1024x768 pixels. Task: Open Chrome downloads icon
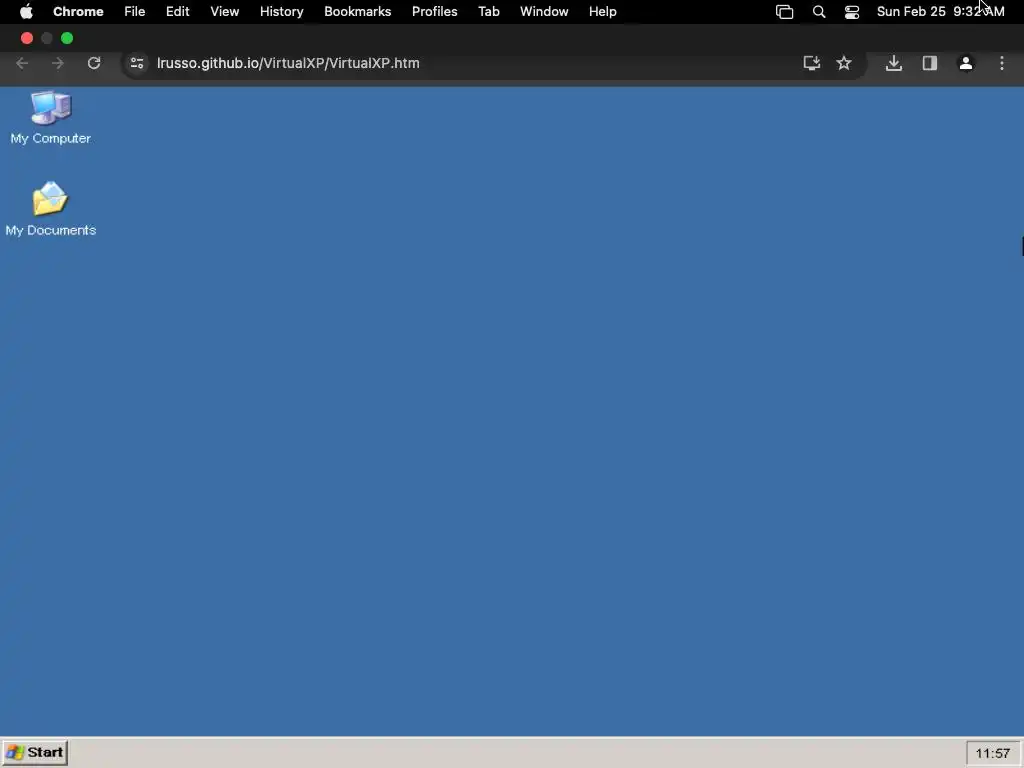click(x=894, y=63)
